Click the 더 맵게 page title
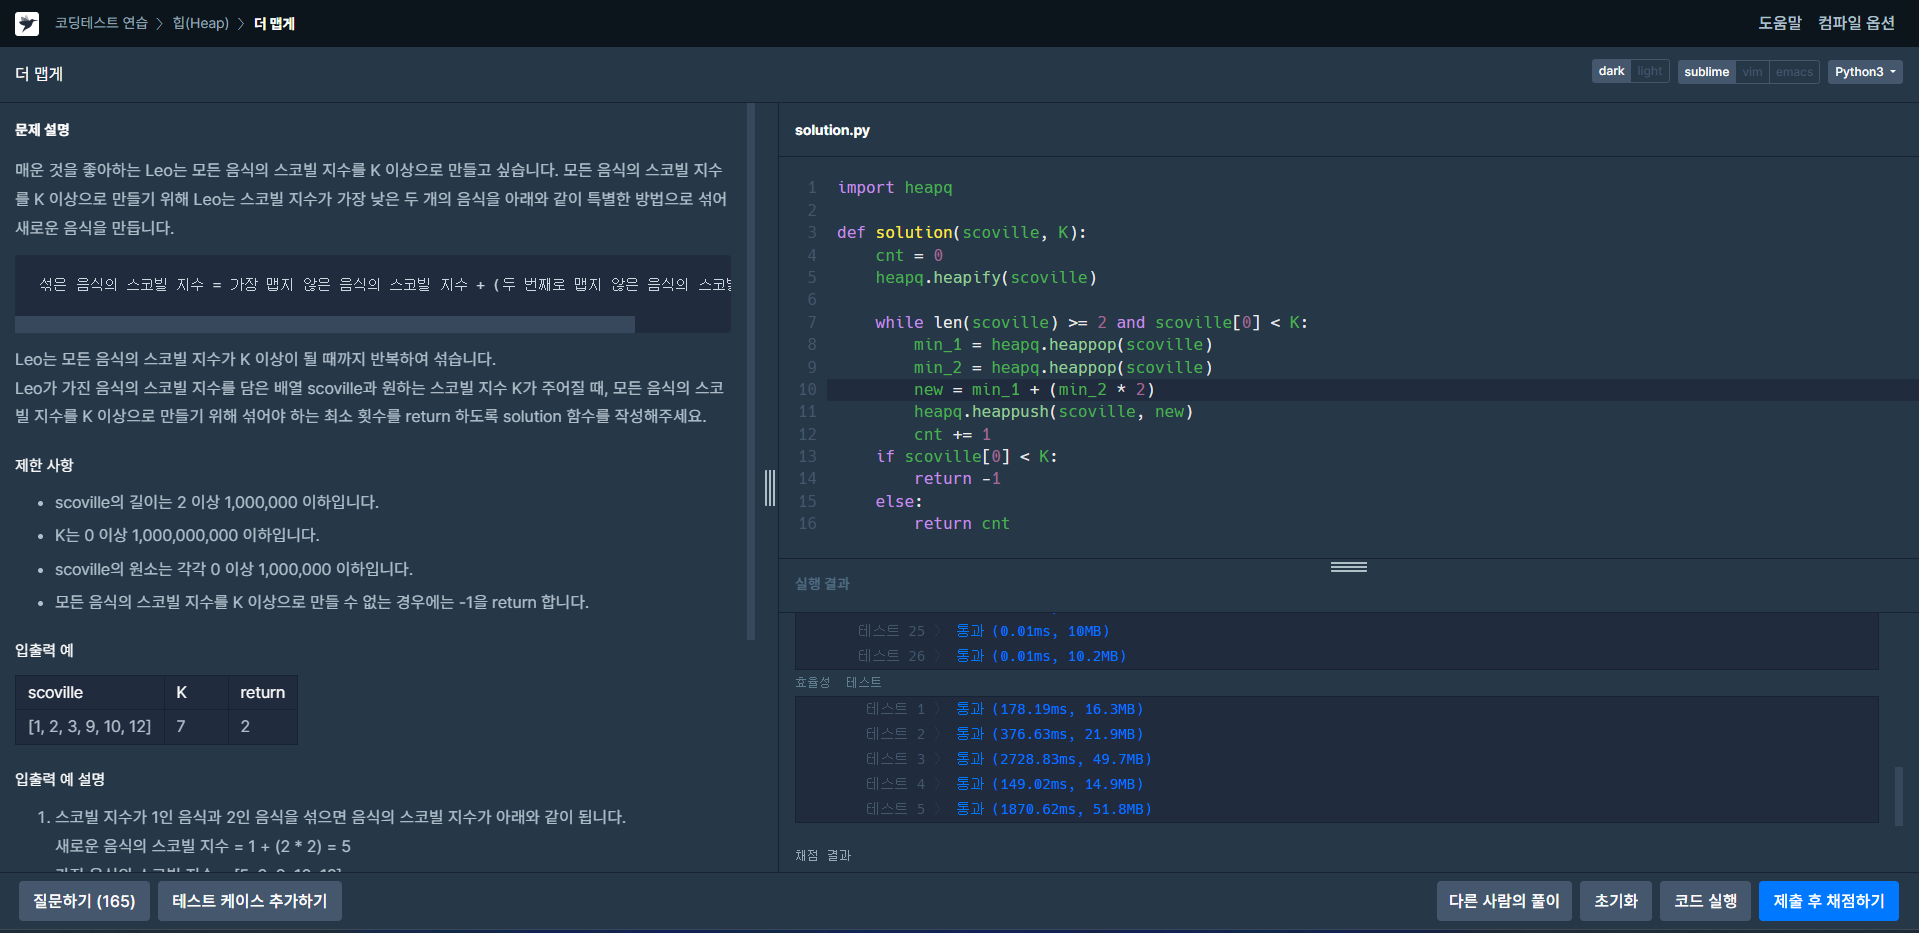 click(39, 74)
